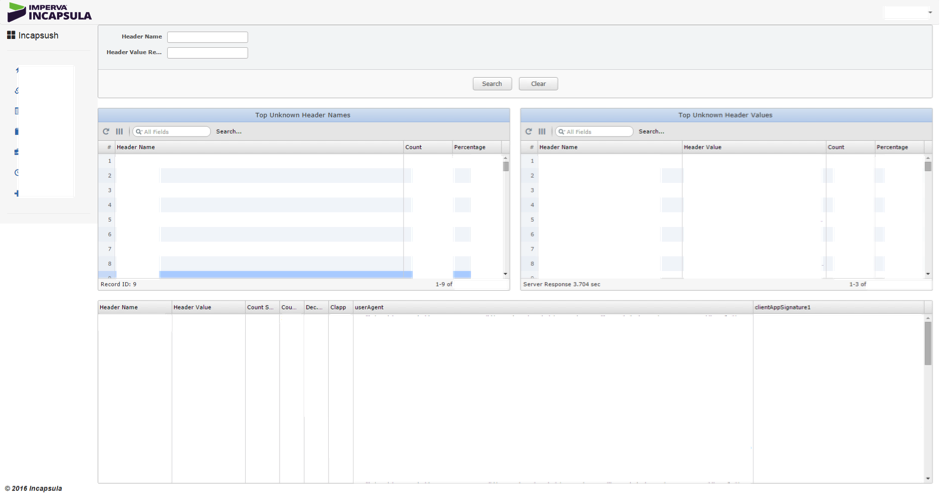Select row 7 in Top Unknown Header Values
This screenshot has height=498, width=940.
[x=722, y=249]
